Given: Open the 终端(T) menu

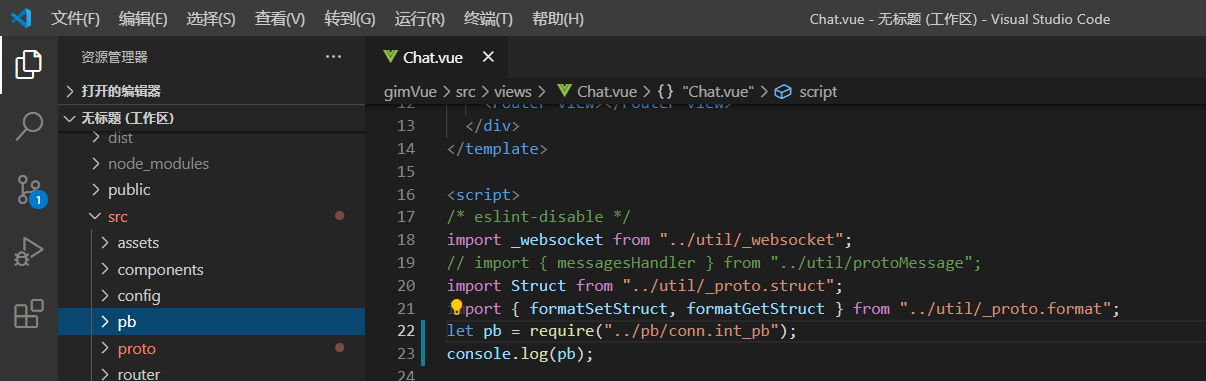Looking at the screenshot, I should coord(489,19).
